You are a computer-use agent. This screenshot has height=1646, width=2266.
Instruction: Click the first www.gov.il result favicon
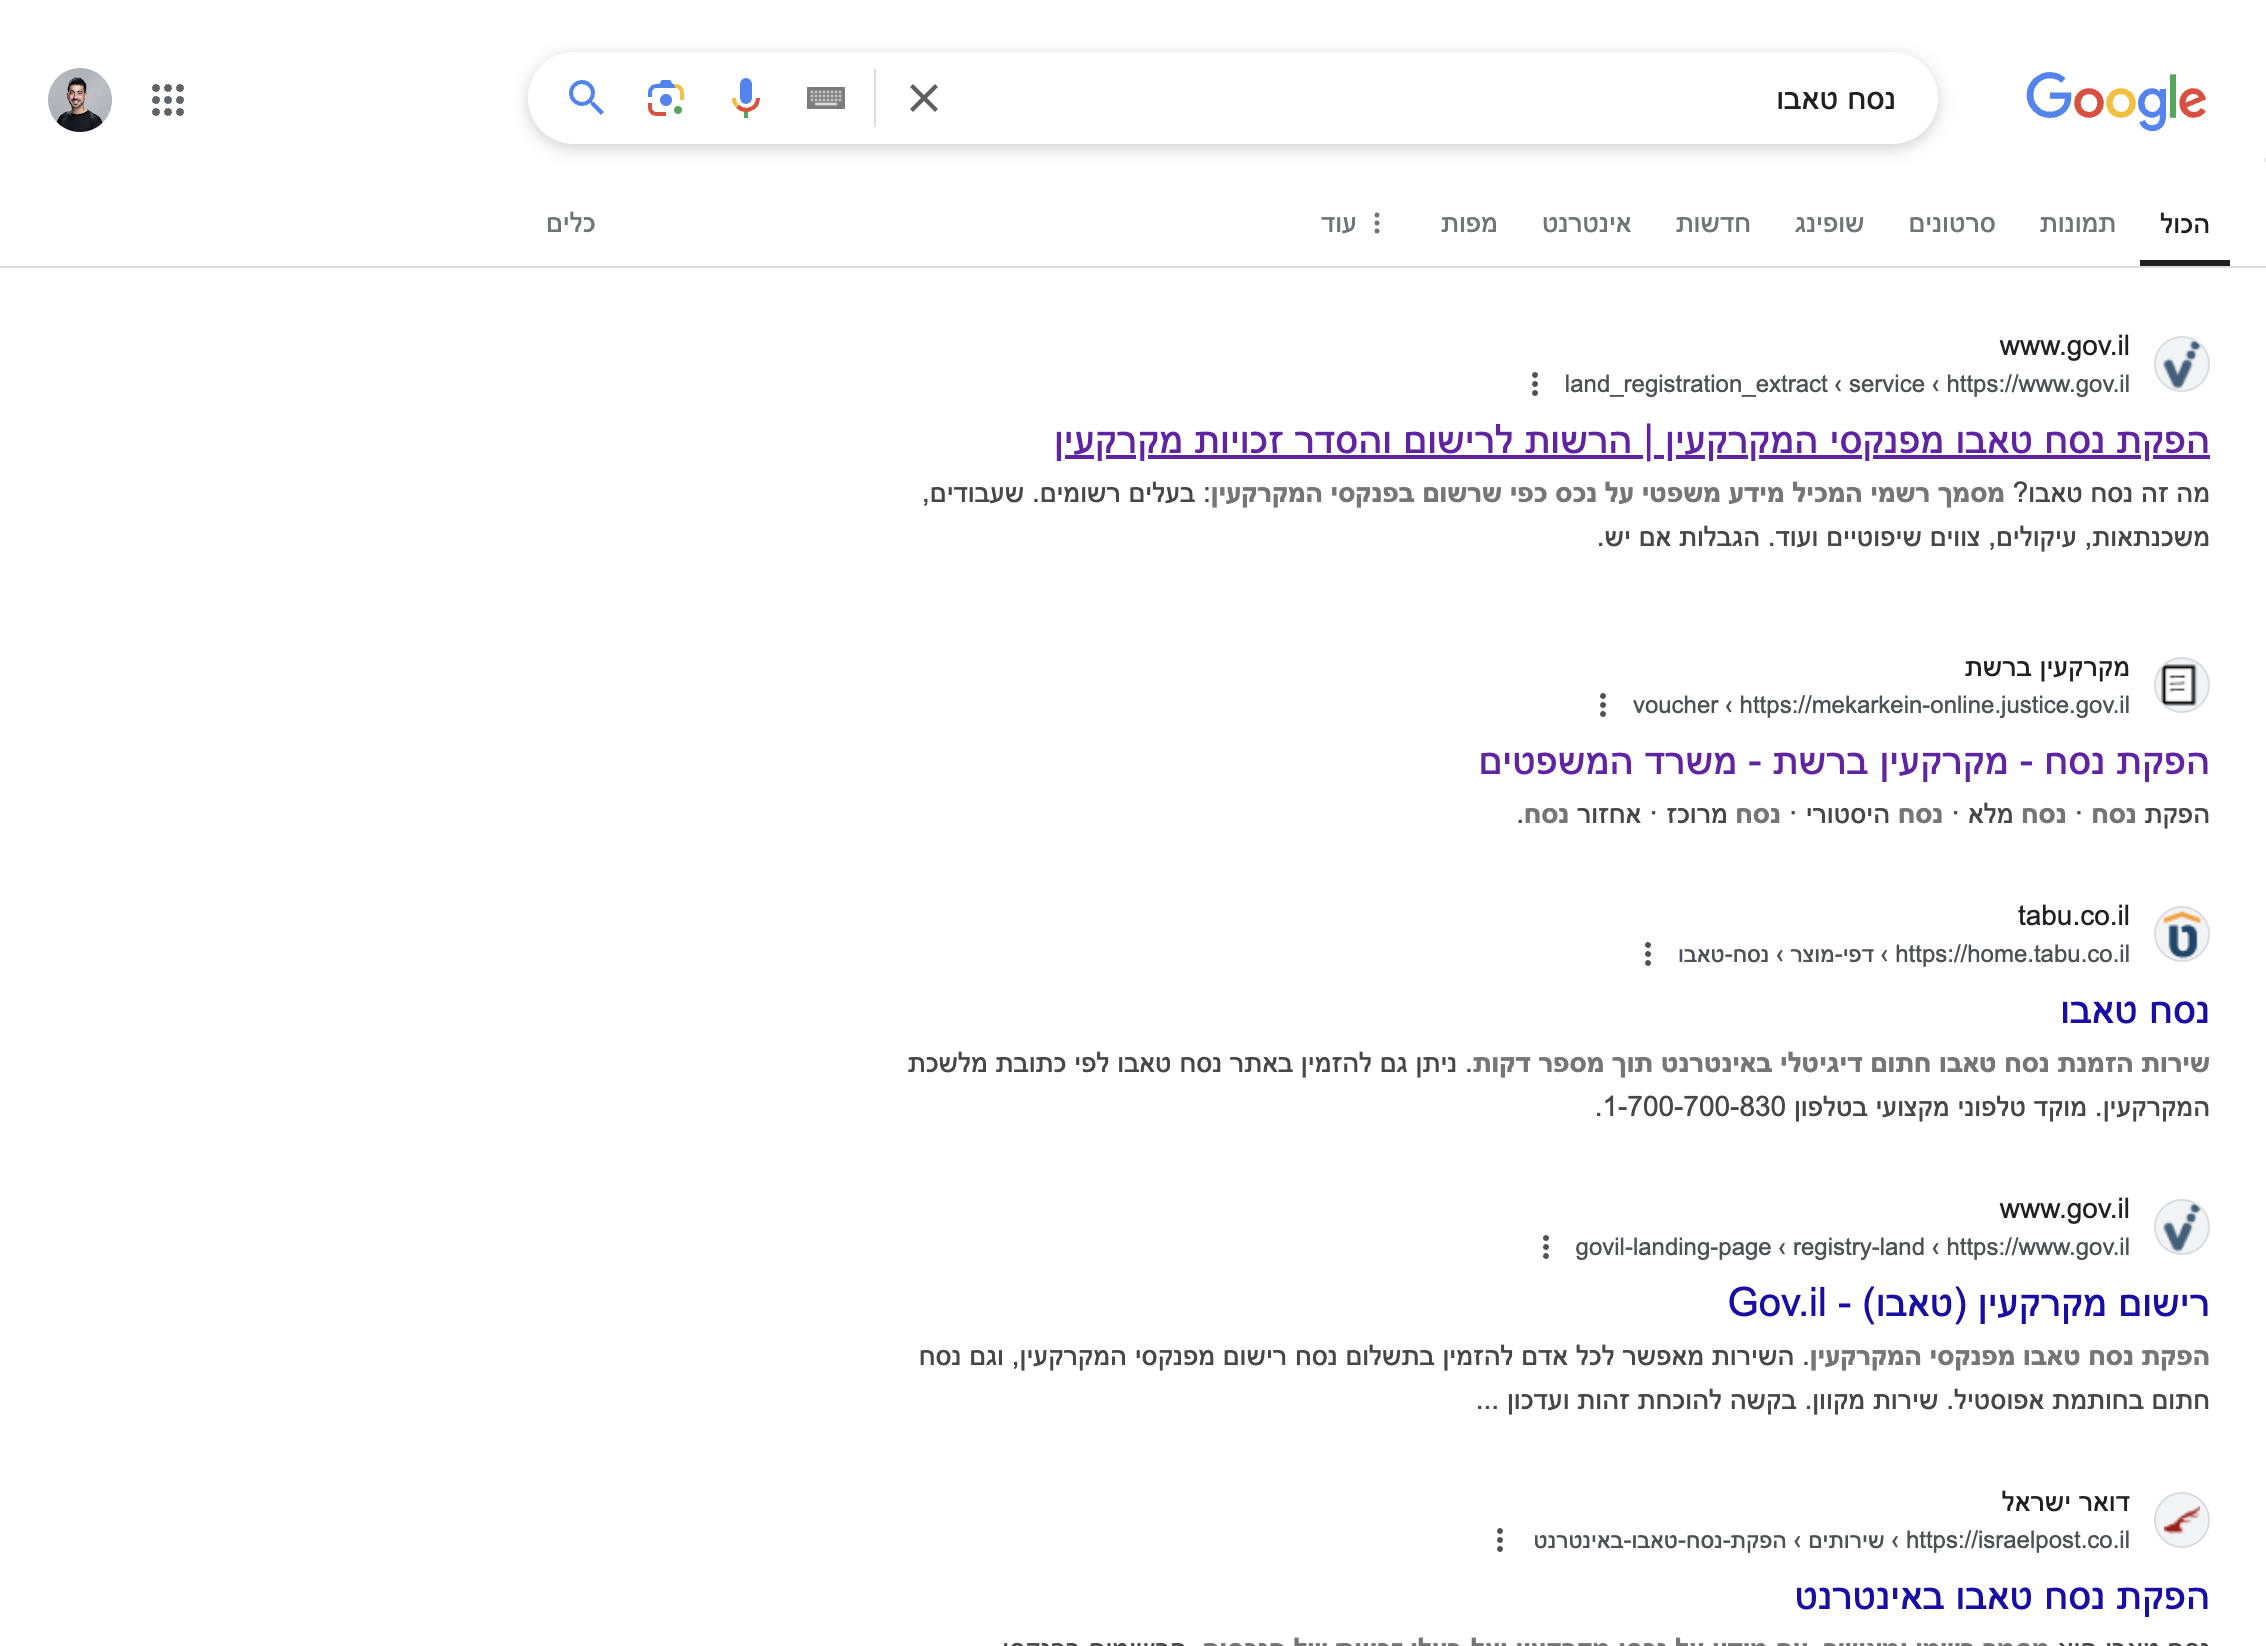tap(2181, 364)
